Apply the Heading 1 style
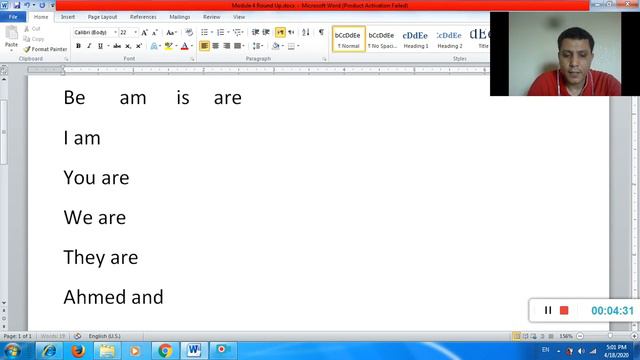The height and width of the screenshot is (360, 640). 416,39
